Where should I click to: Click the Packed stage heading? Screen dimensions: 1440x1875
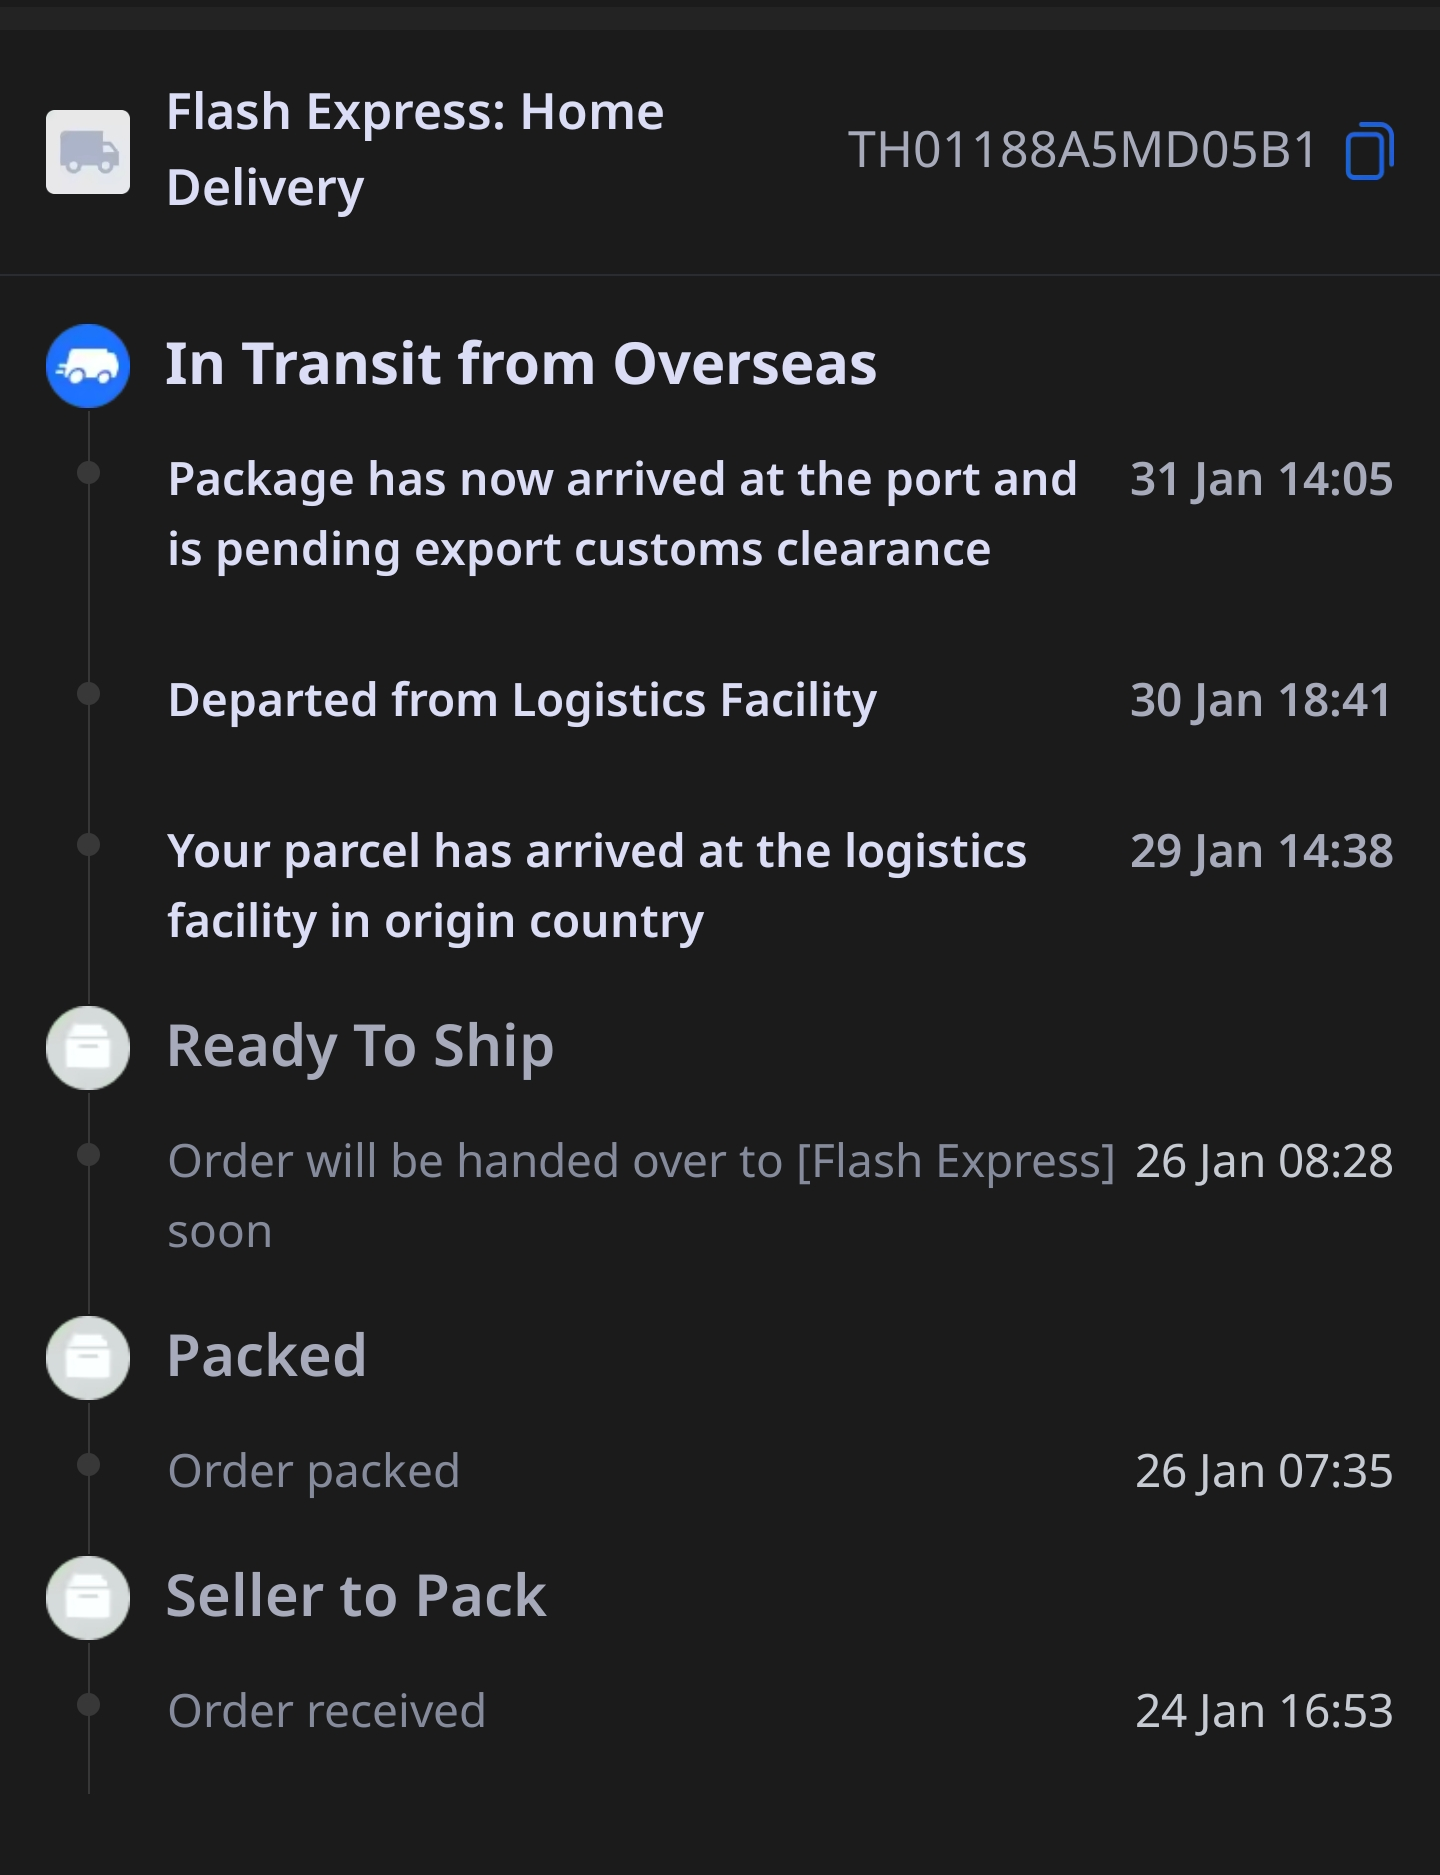tap(266, 1357)
